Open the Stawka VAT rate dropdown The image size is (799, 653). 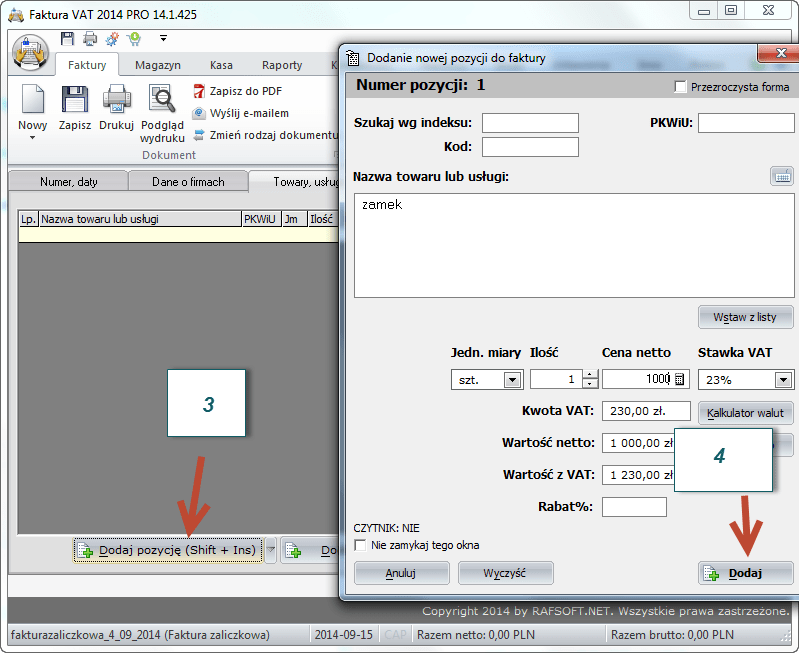pyautogui.click(x=783, y=380)
